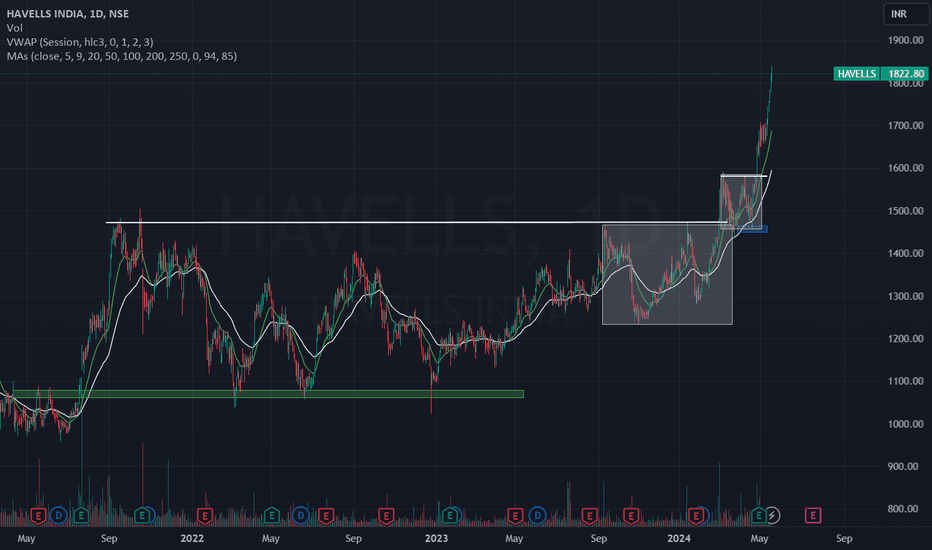Select the MAs indicator legend
932x550 pixels.
[x=122, y=56]
